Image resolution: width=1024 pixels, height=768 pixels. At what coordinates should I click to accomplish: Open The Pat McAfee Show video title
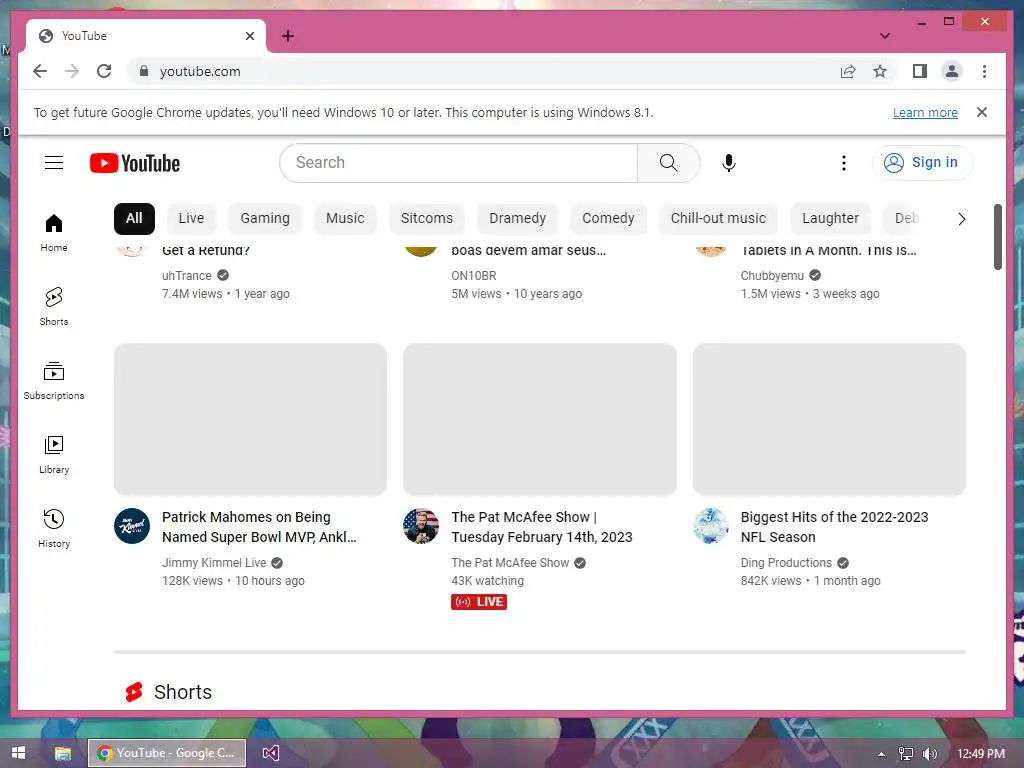point(541,527)
